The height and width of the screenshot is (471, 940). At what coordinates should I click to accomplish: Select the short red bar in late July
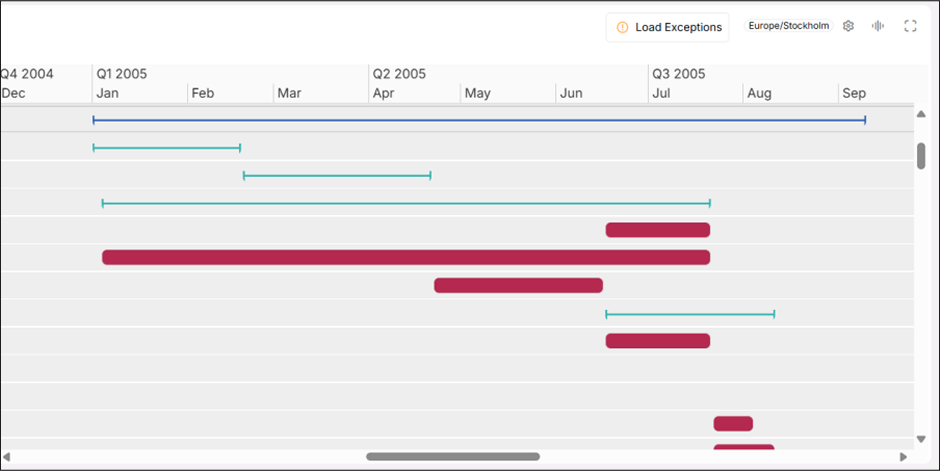point(733,424)
